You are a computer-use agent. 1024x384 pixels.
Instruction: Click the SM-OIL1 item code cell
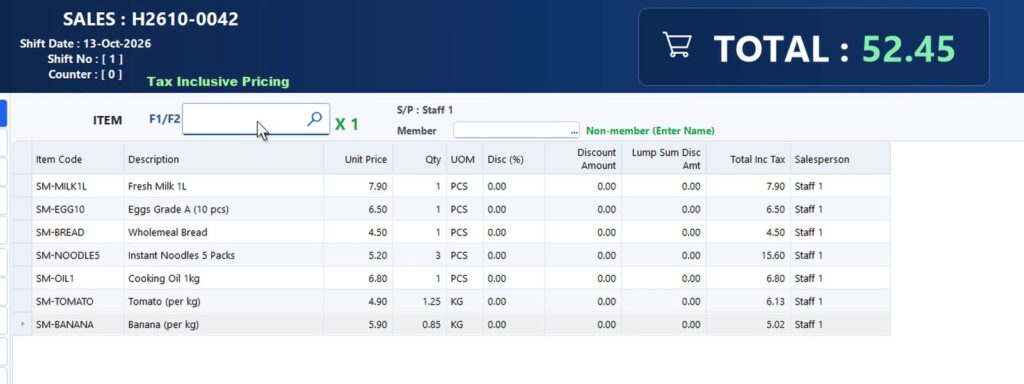[x=78, y=278]
